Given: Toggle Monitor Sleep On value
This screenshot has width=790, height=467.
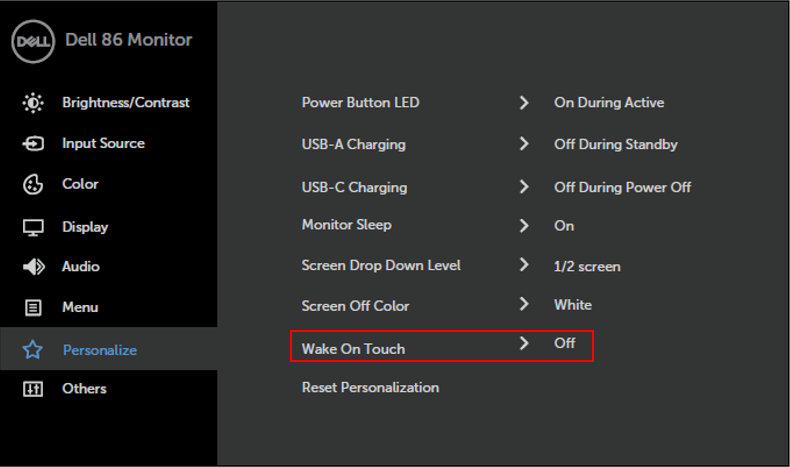Looking at the screenshot, I should (564, 226).
